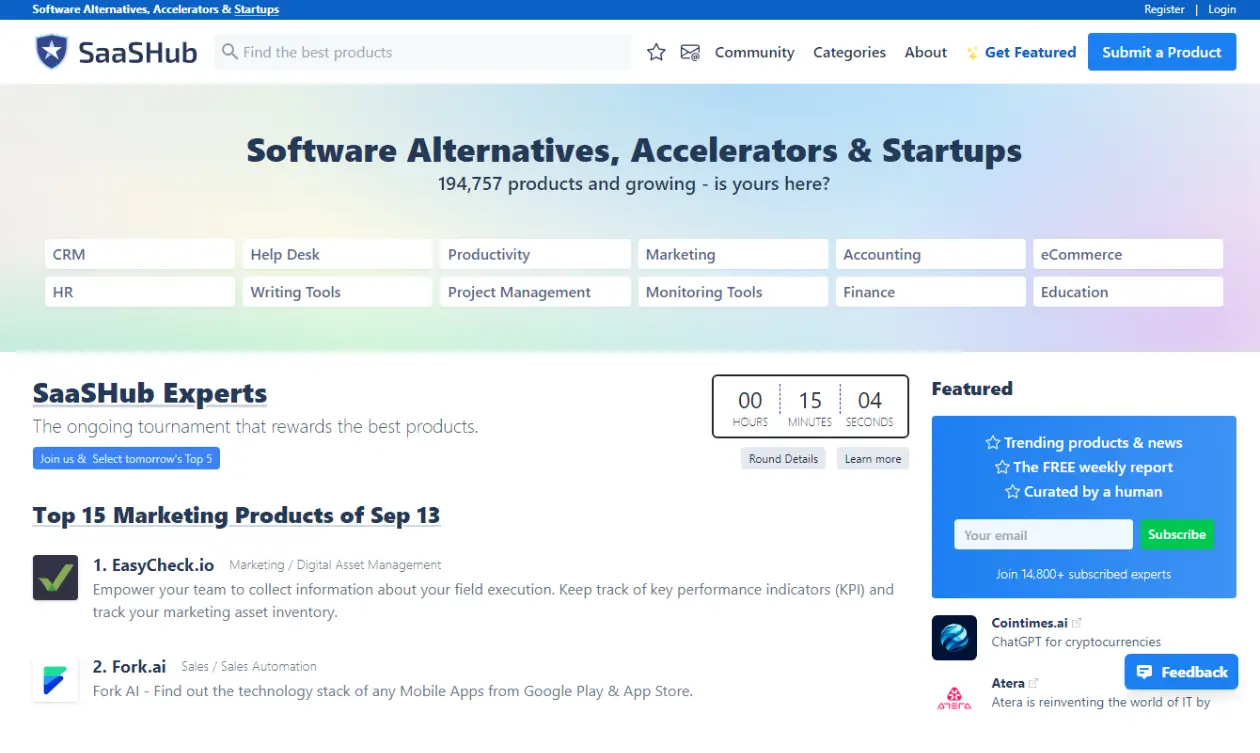This screenshot has height=753, width=1260.
Task: Click ChatGPT for cryptocurrencies description
Action: click(1076, 642)
